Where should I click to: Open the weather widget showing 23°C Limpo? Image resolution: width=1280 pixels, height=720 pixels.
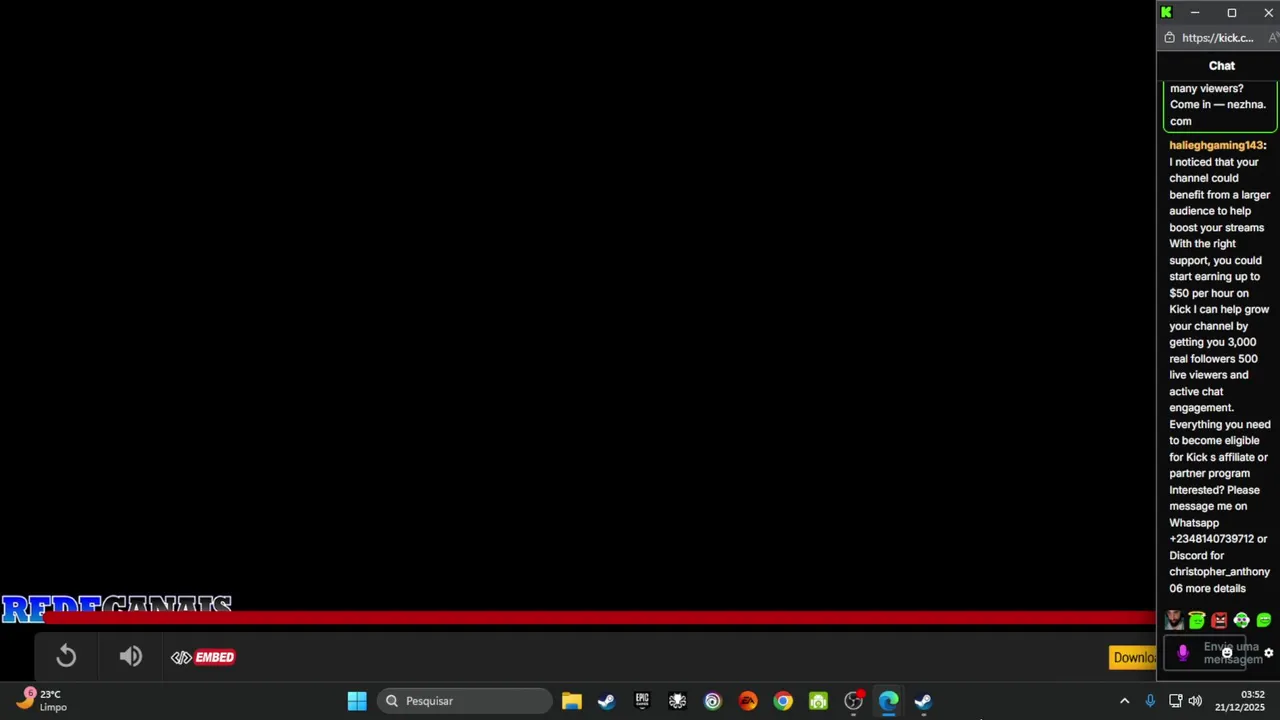(42, 701)
